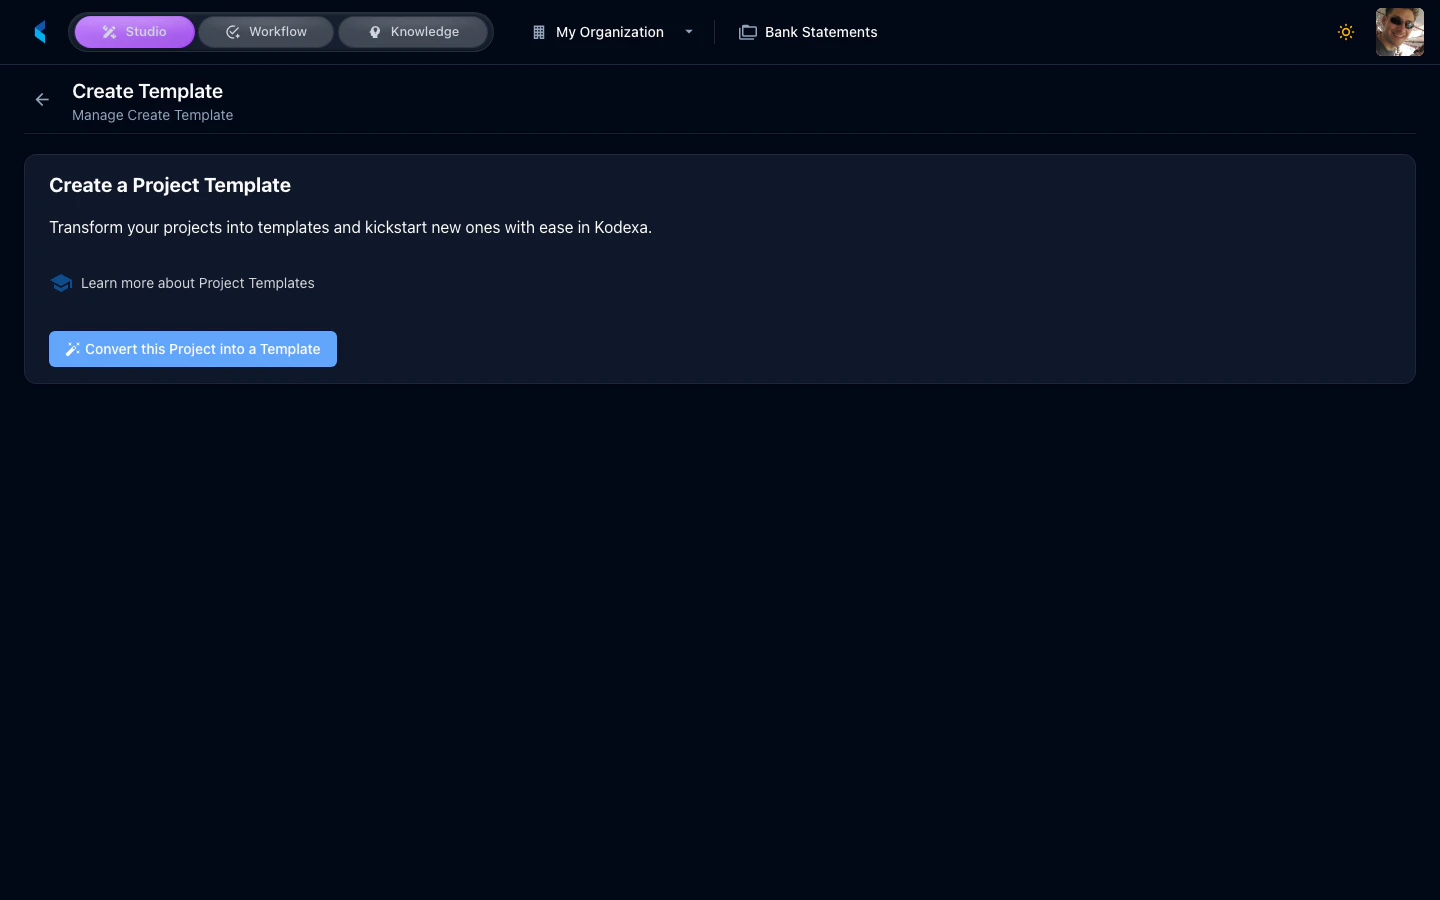Click the Kodexa logo icon
The image size is (1440, 900).
[x=40, y=31]
